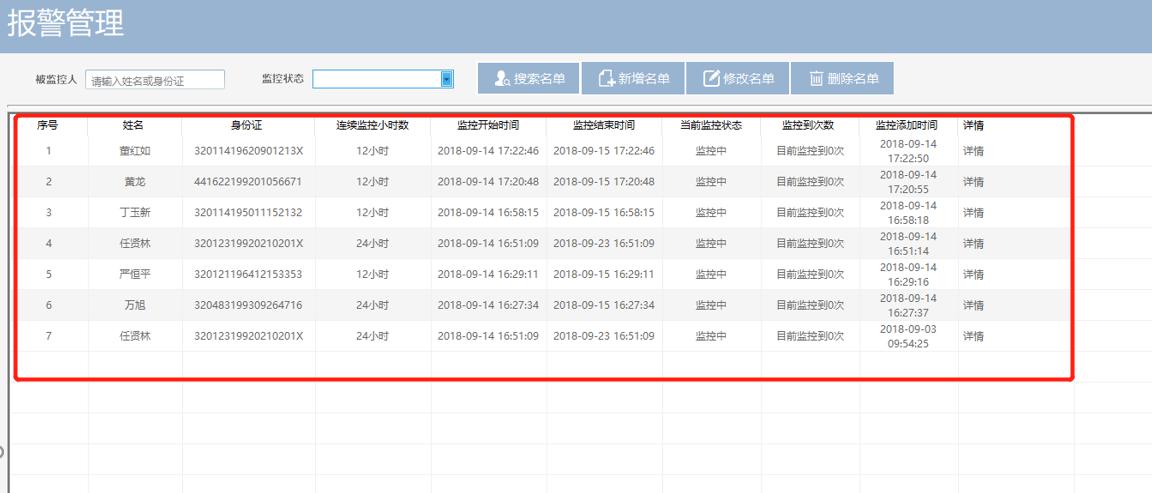
Task: Click the edit list pencil icon
Action: (711, 79)
